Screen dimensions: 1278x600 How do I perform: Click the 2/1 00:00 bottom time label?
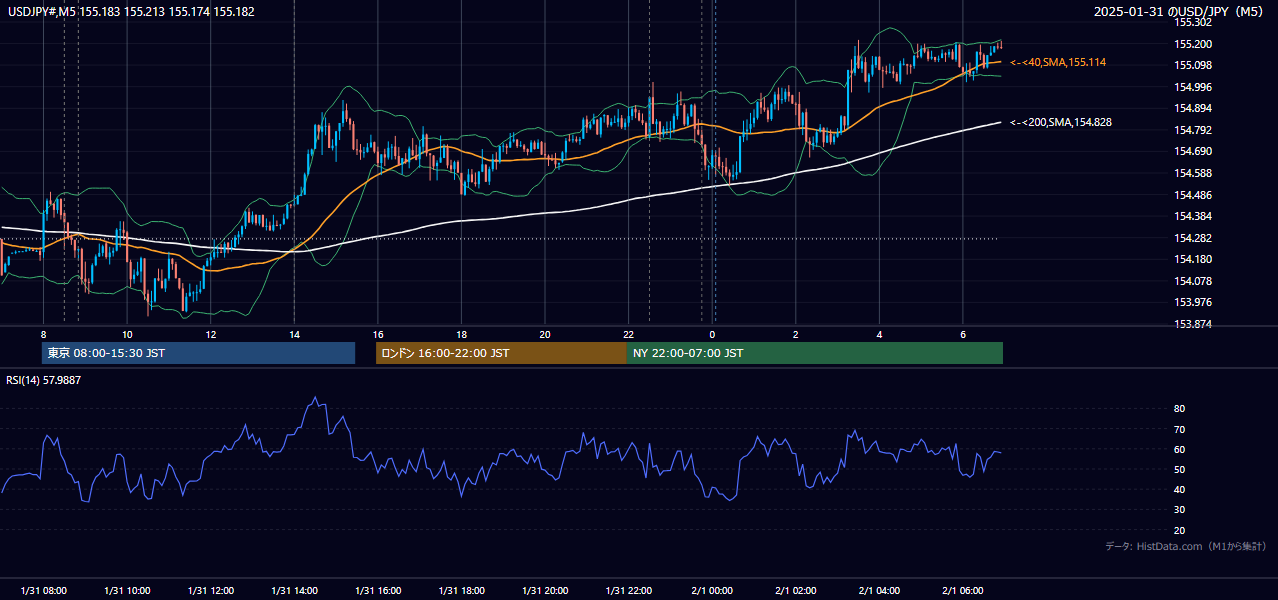(x=712, y=591)
